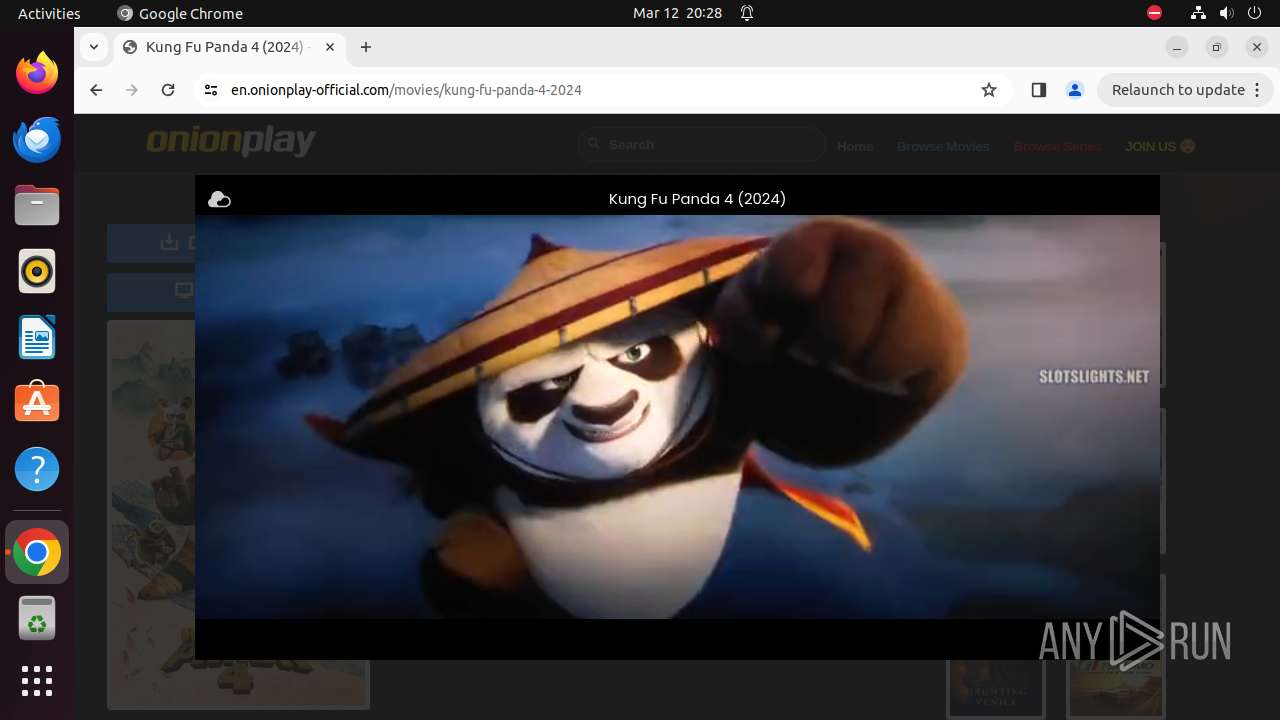Click the onionplay logo
The width and height of the screenshot is (1280, 720).
point(231,142)
